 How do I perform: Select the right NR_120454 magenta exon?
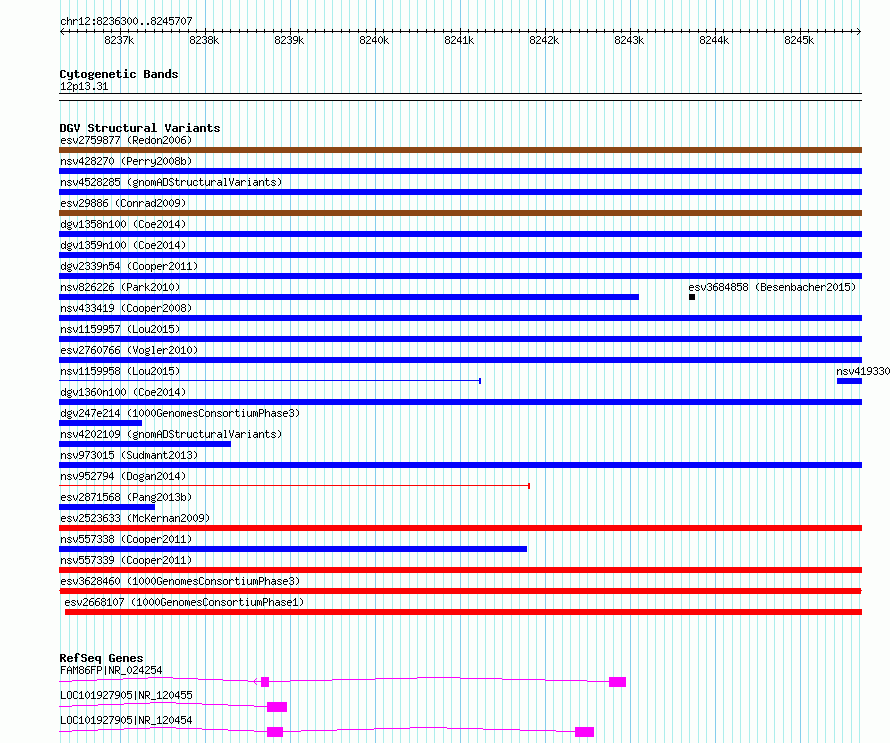click(x=585, y=732)
